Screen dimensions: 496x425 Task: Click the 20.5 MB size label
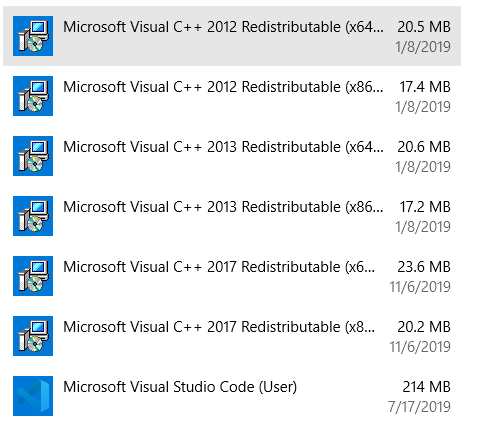coord(424,27)
